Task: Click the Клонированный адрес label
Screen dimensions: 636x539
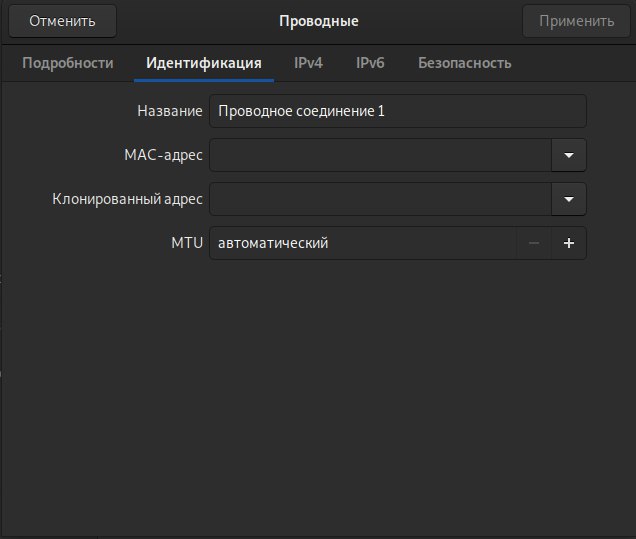Action: 127,199
